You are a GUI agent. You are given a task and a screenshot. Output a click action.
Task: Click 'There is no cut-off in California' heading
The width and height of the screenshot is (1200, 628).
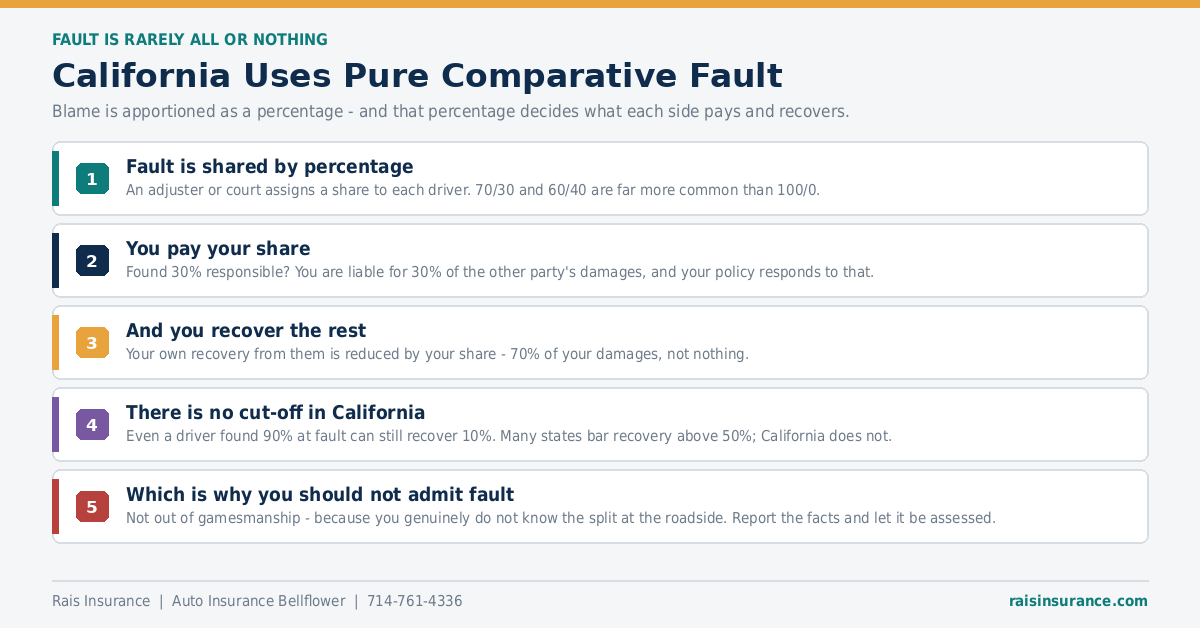[x=275, y=413]
